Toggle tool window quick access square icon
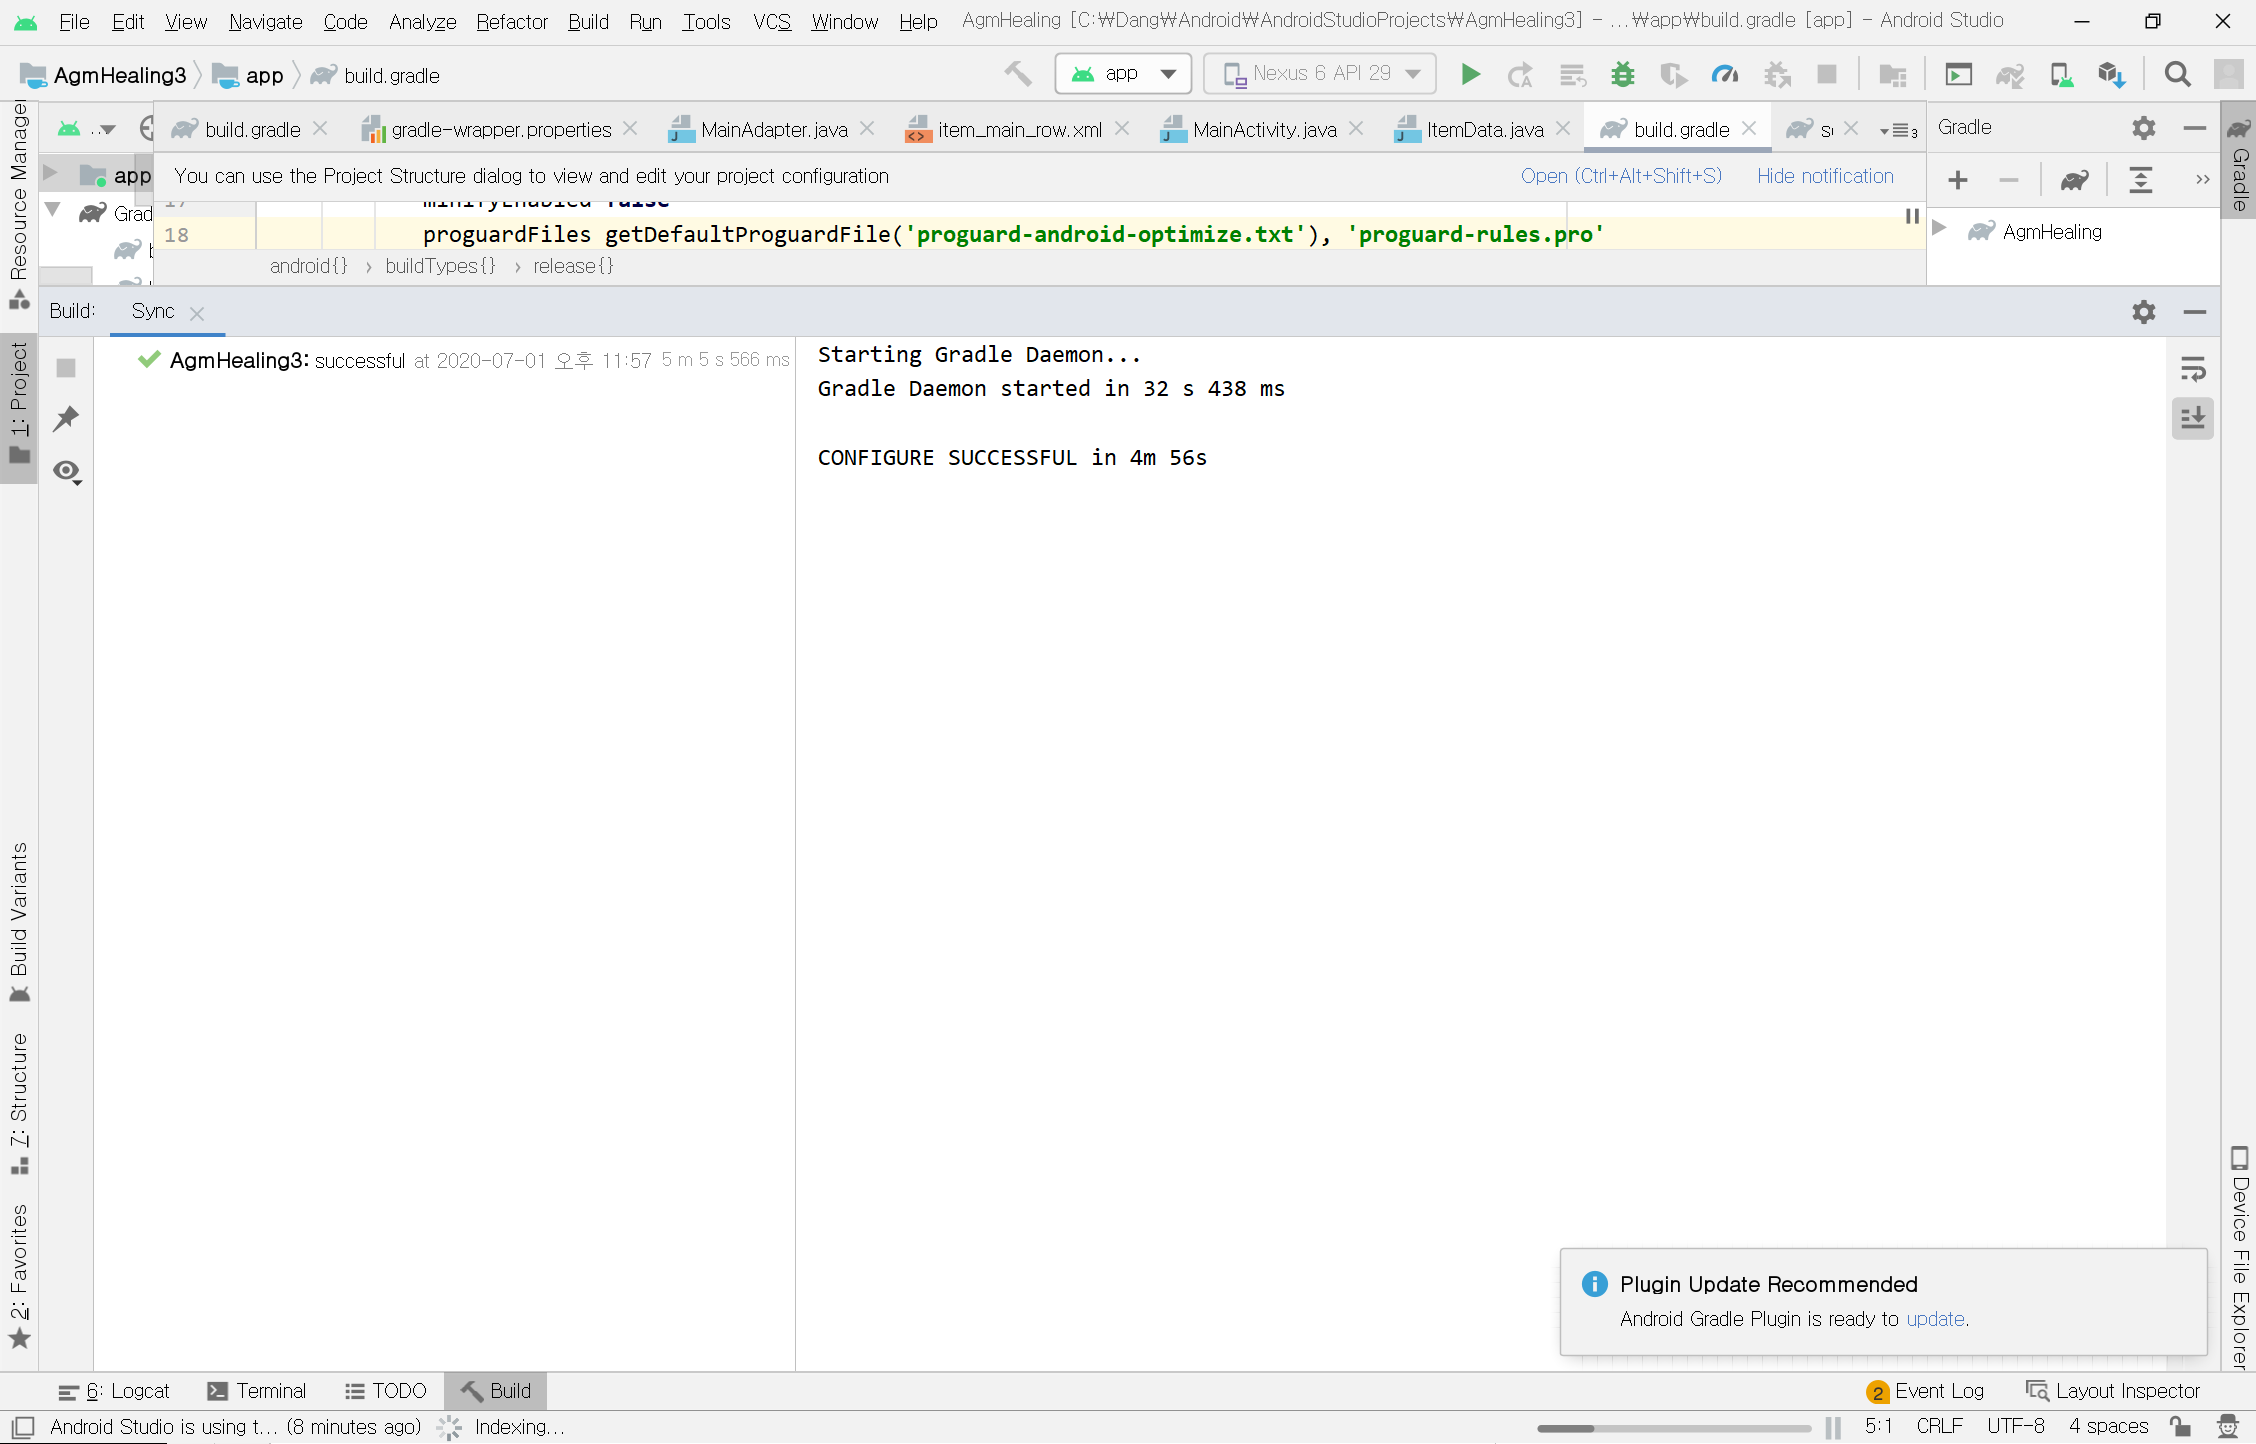 coord(23,1427)
